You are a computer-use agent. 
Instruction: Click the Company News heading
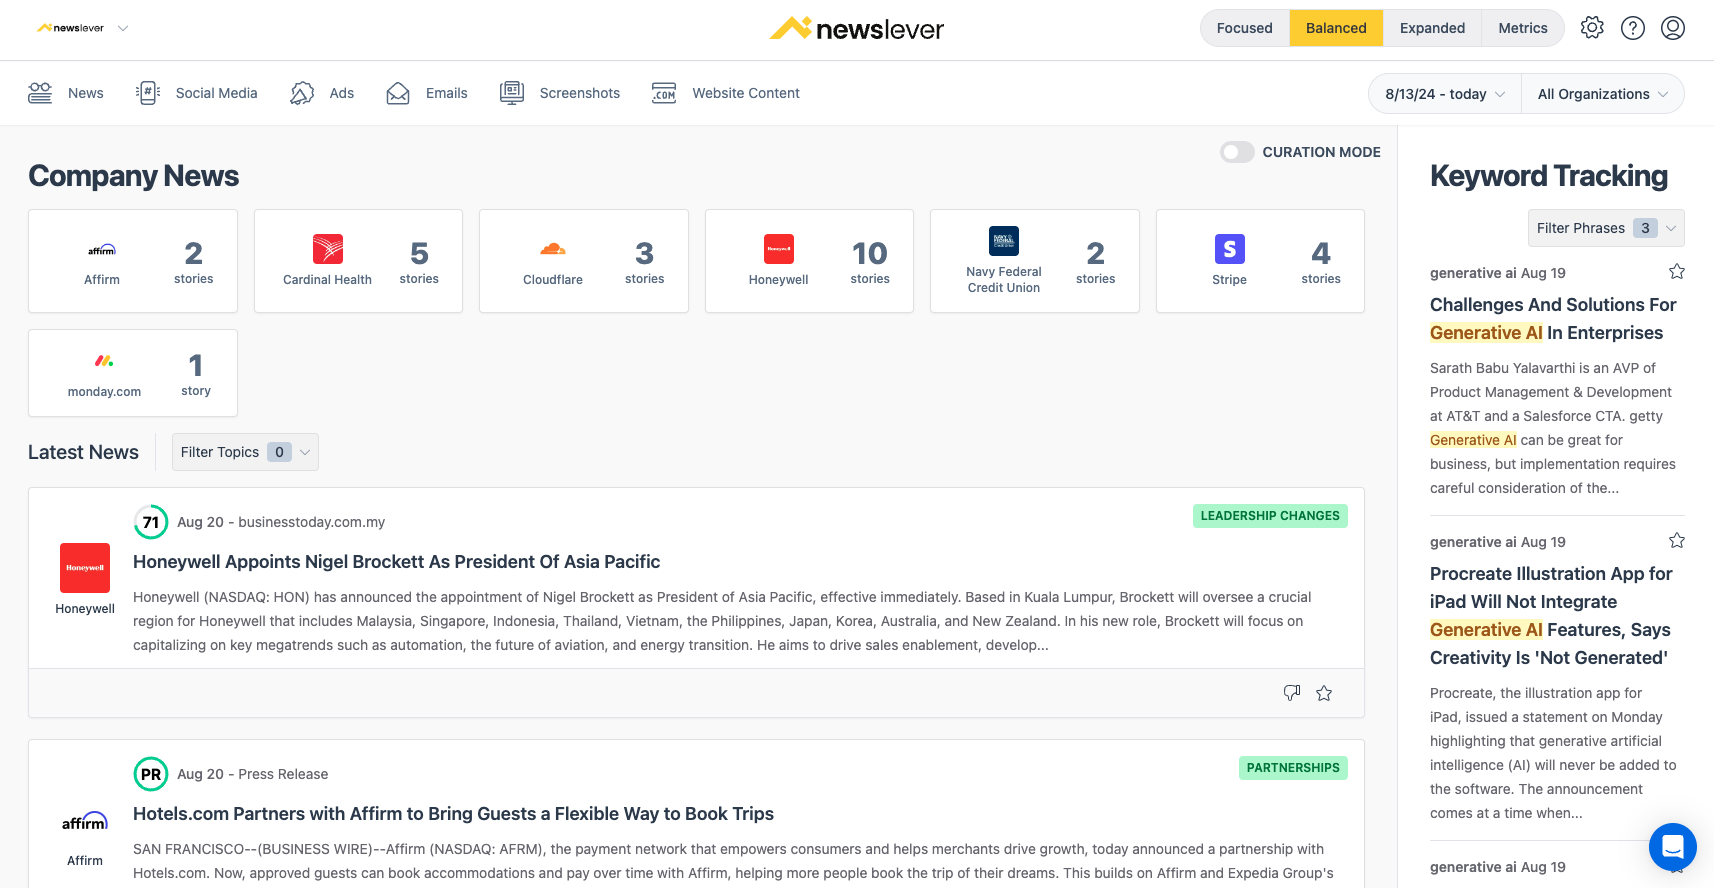pos(133,176)
